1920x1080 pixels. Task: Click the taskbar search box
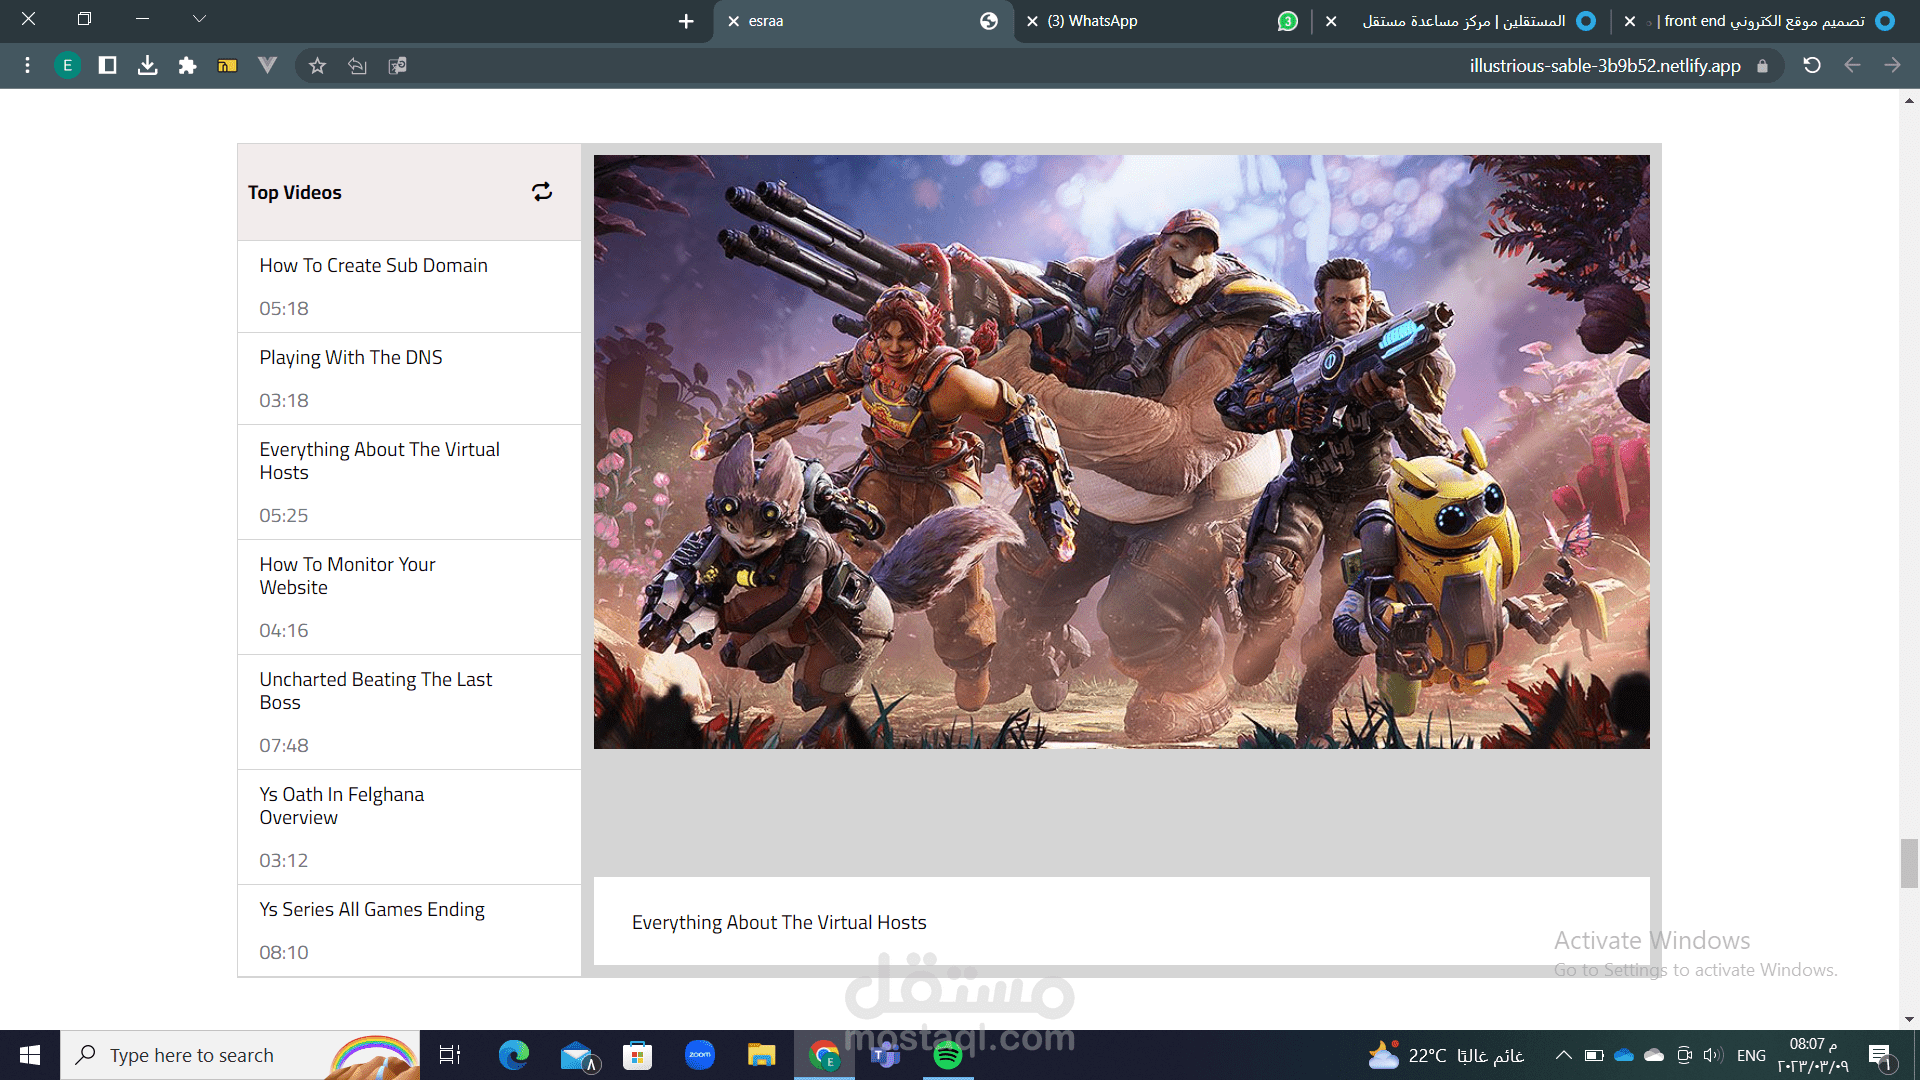pos(240,1055)
